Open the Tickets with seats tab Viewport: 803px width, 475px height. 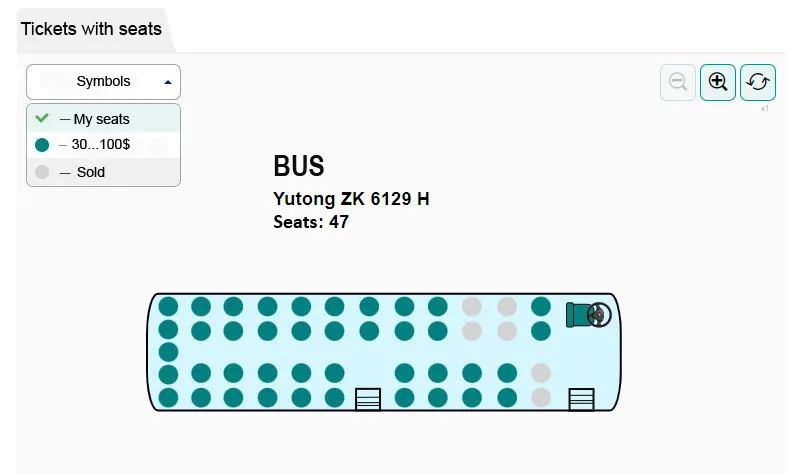point(91,29)
